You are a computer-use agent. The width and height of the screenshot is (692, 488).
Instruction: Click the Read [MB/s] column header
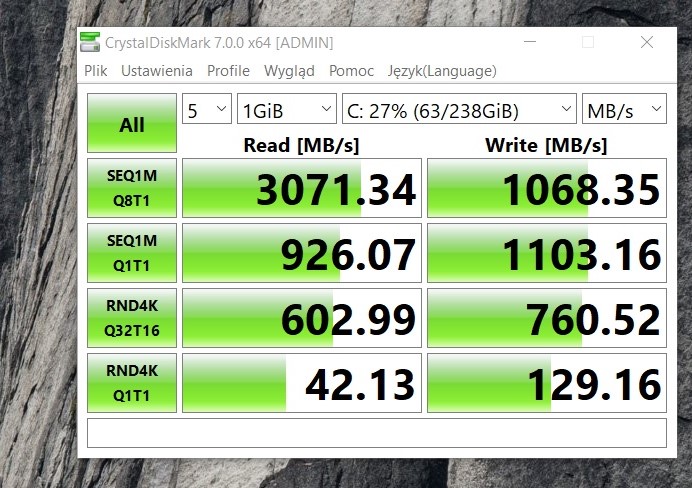coord(301,145)
